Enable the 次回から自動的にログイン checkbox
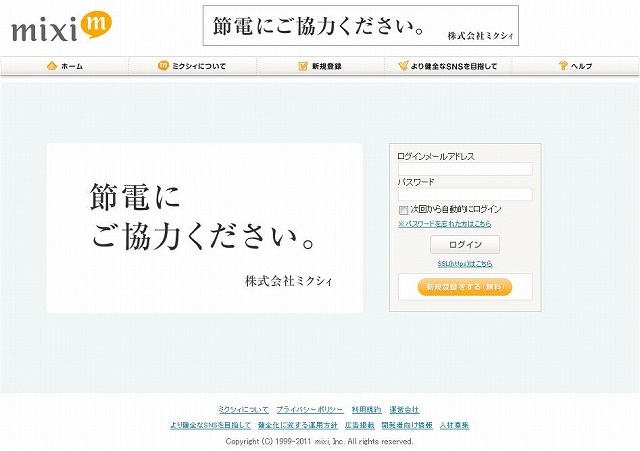The image size is (640, 451). [x=403, y=210]
